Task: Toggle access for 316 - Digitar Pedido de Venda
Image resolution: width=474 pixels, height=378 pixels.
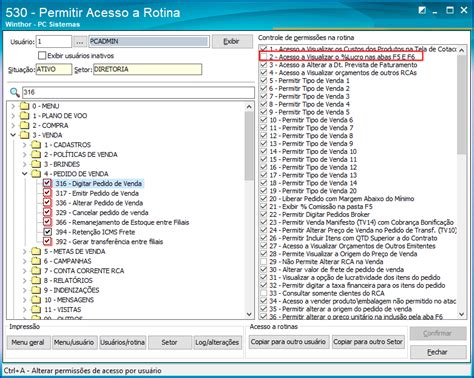Action: 47,183
